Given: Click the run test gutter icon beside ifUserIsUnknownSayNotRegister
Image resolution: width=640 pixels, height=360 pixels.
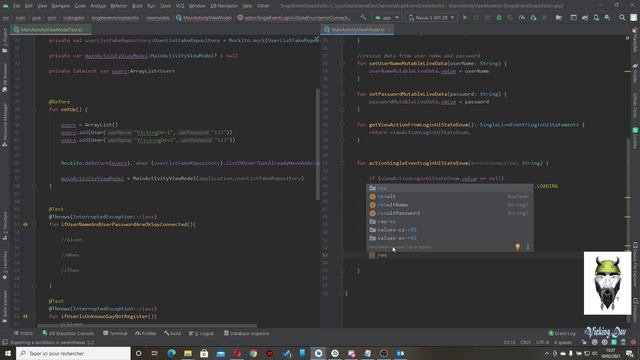Looking at the screenshot, I should (25, 316).
